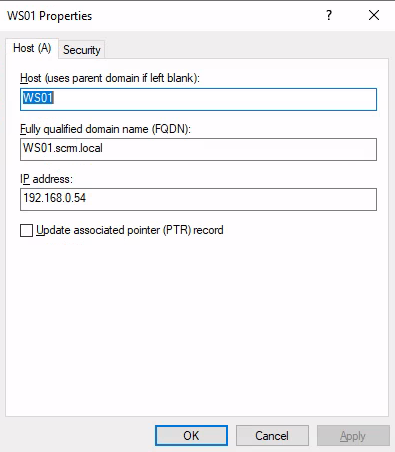Click the PTR record checkbox label text
This screenshot has height=452, width=395.
click(x=130, y=230)
